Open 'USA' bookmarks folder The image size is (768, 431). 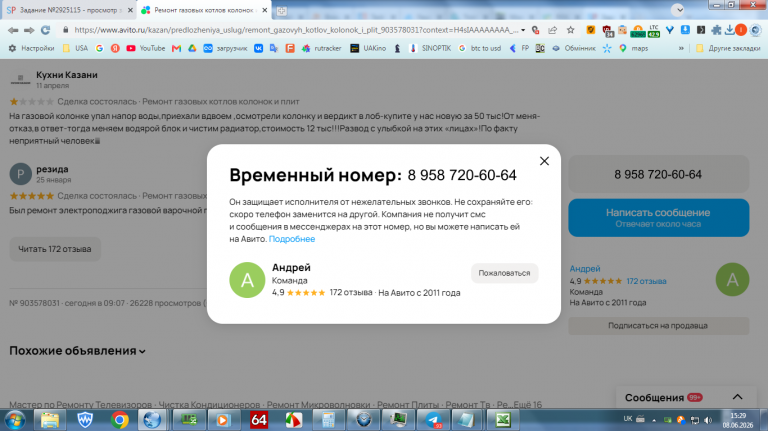[x=75, y=48]
